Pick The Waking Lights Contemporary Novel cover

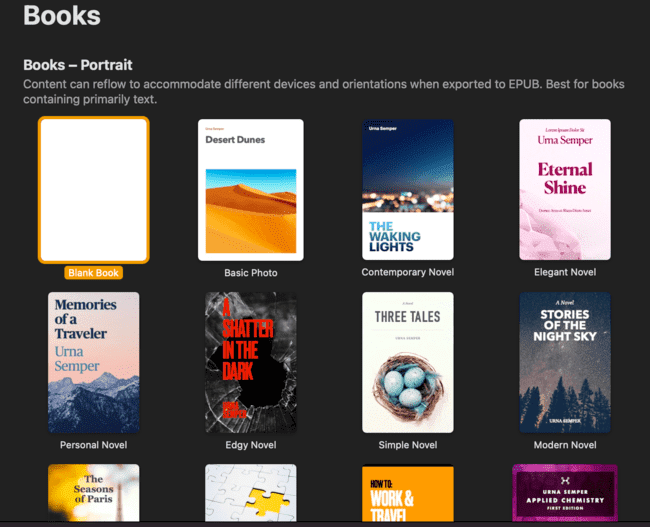coord(407,189)
